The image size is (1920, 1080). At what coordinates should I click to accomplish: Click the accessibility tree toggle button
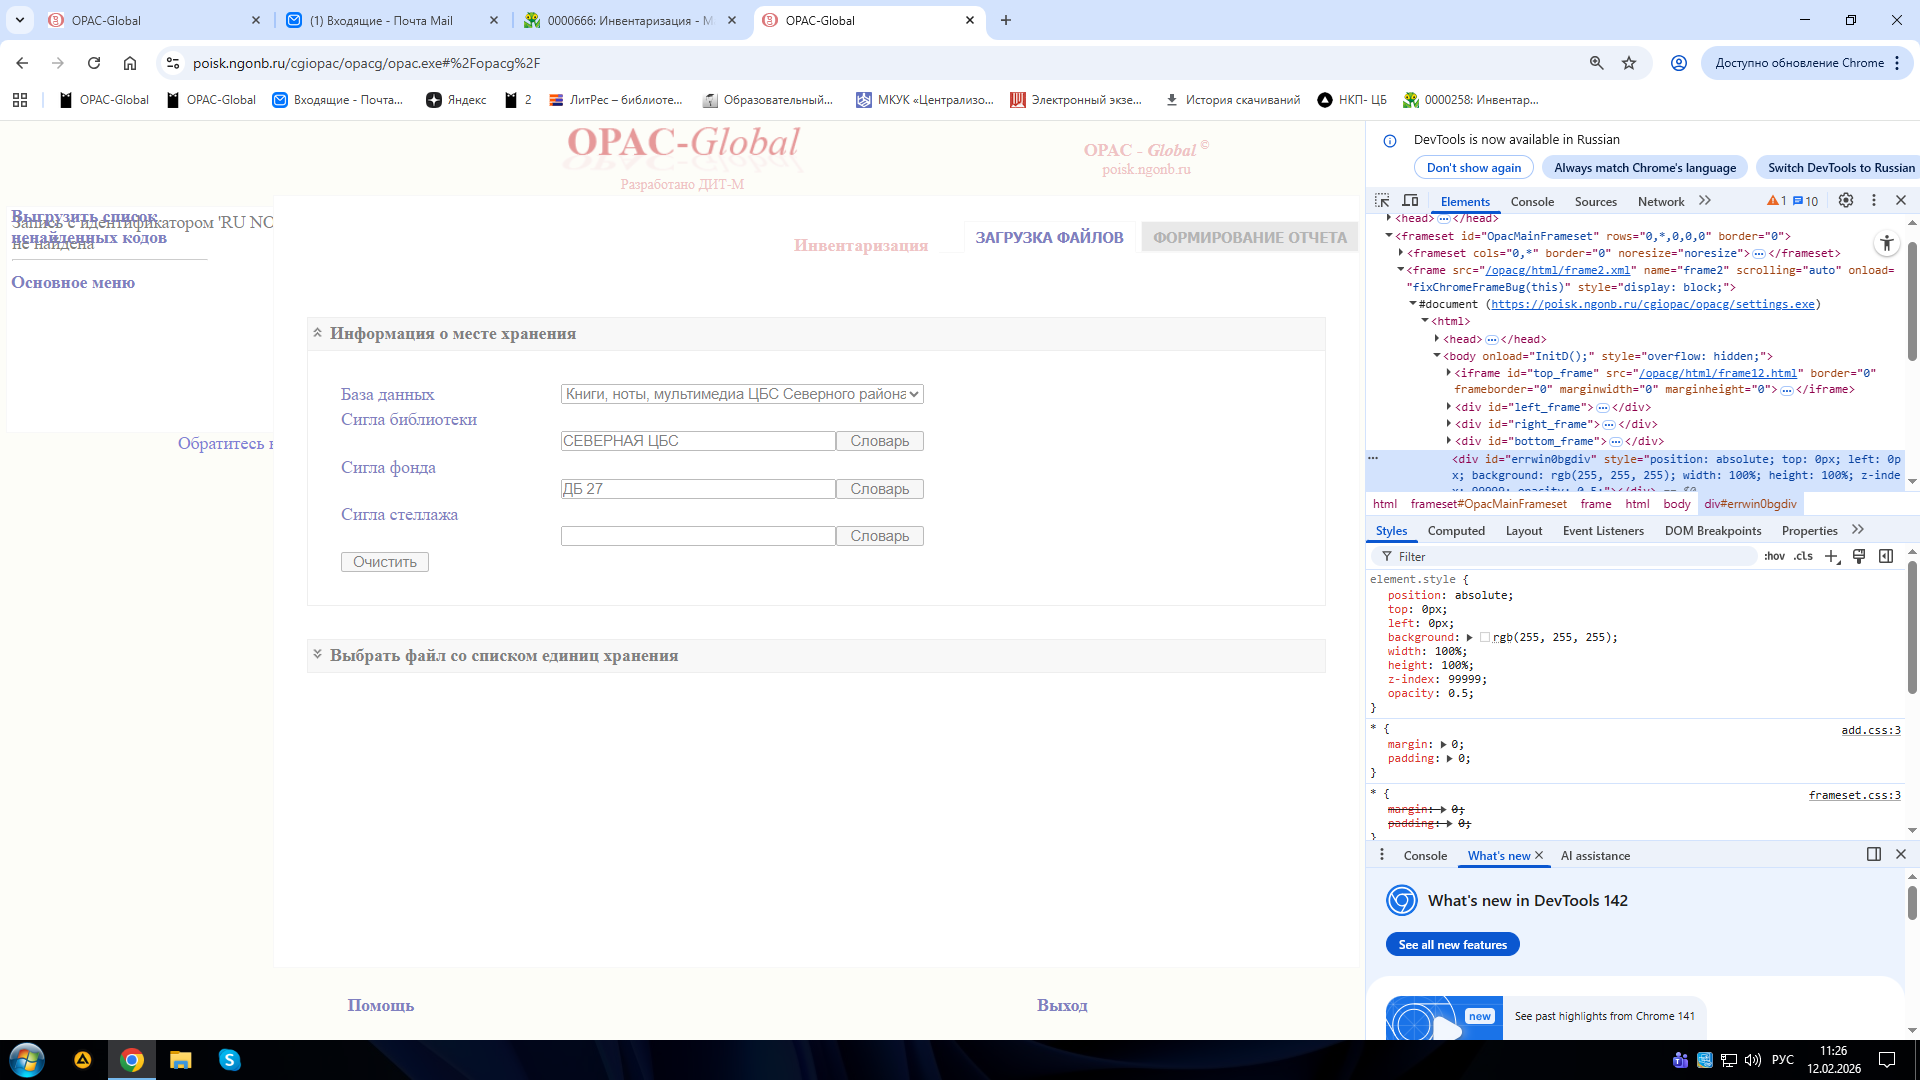1886,243
